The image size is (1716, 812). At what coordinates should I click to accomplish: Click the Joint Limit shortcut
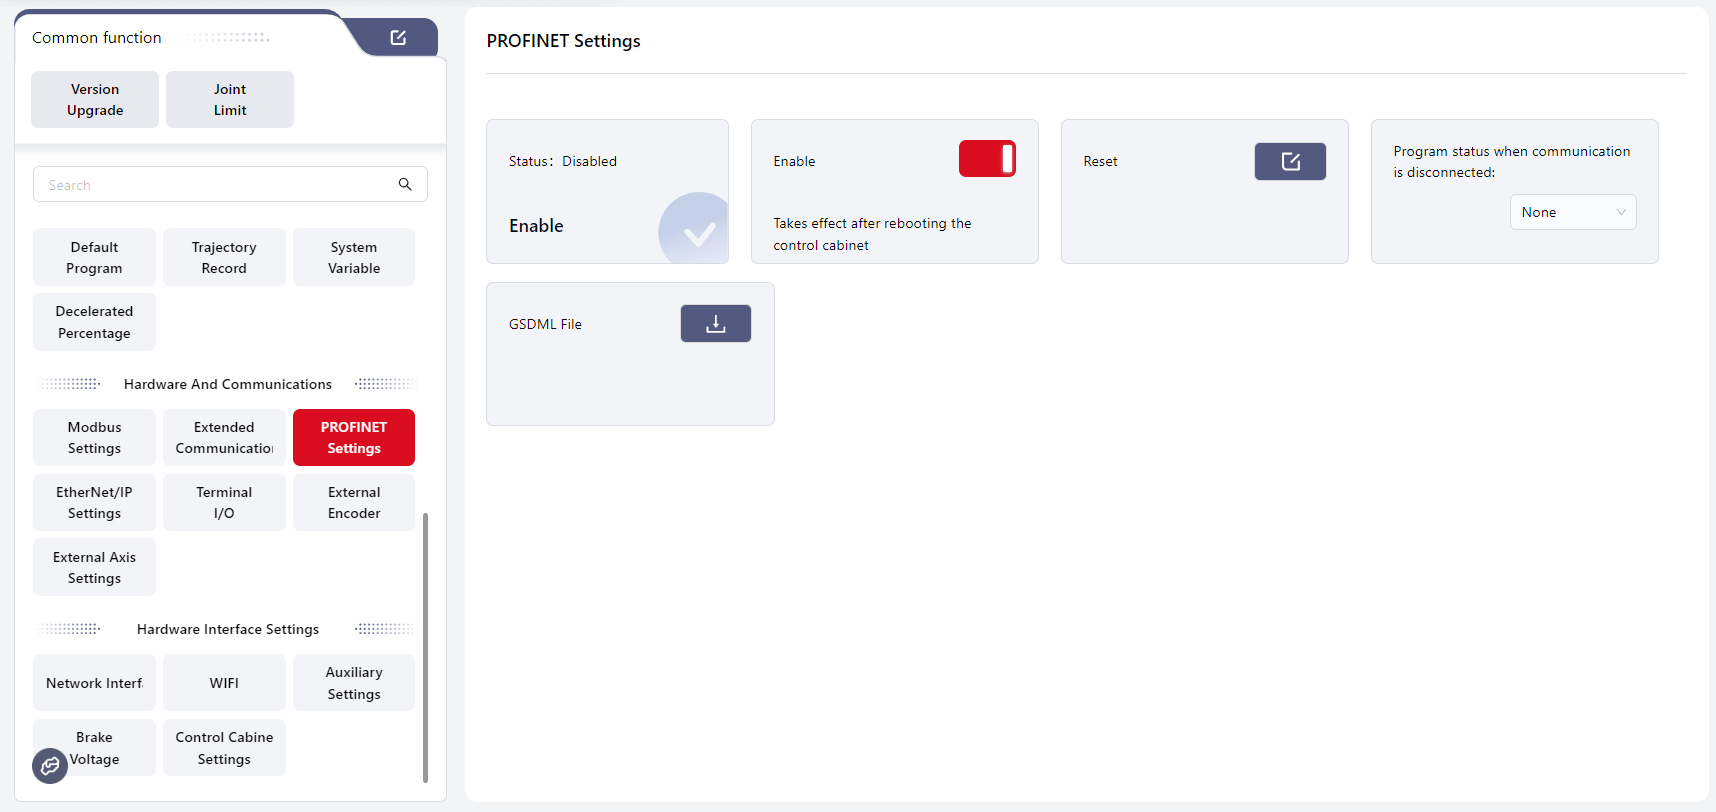tap(230, 100)
